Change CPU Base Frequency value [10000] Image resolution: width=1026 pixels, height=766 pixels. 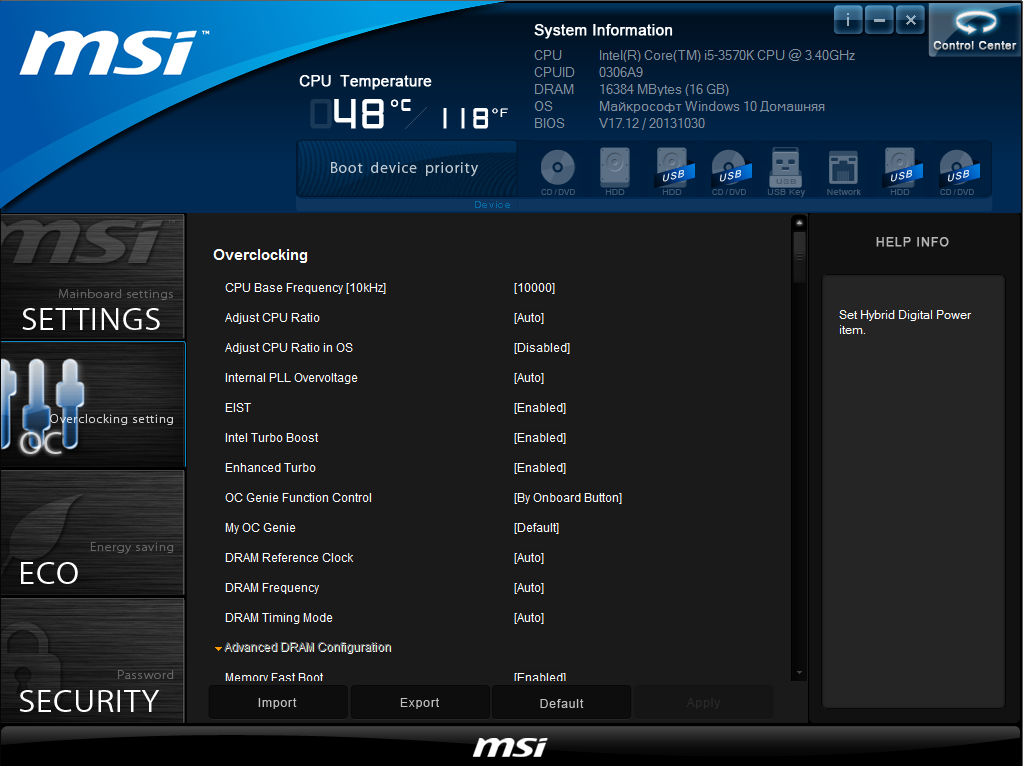pos(534,288)
